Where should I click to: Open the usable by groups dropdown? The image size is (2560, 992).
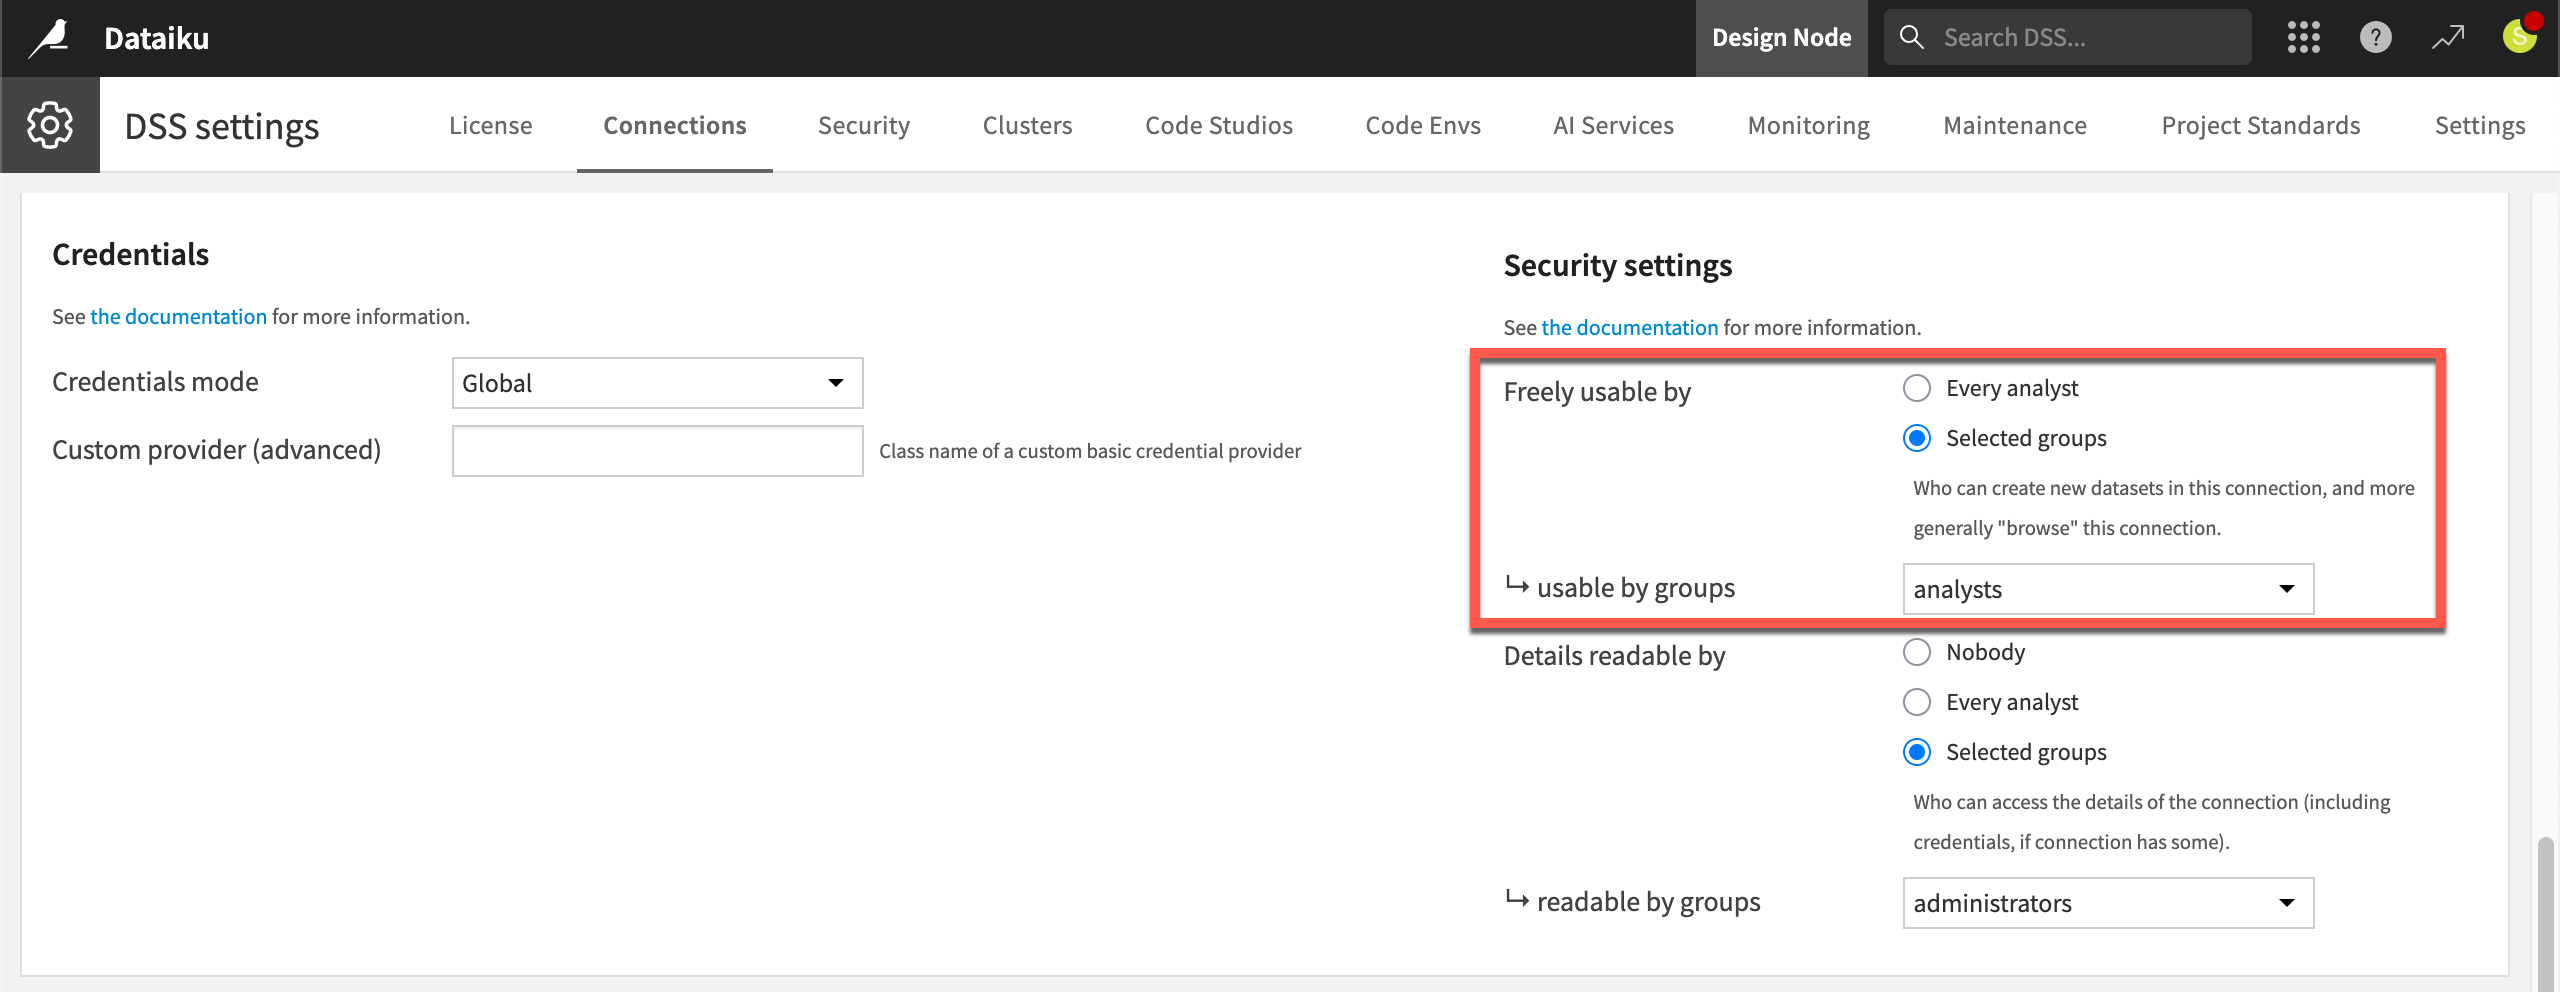point(2108,589)
